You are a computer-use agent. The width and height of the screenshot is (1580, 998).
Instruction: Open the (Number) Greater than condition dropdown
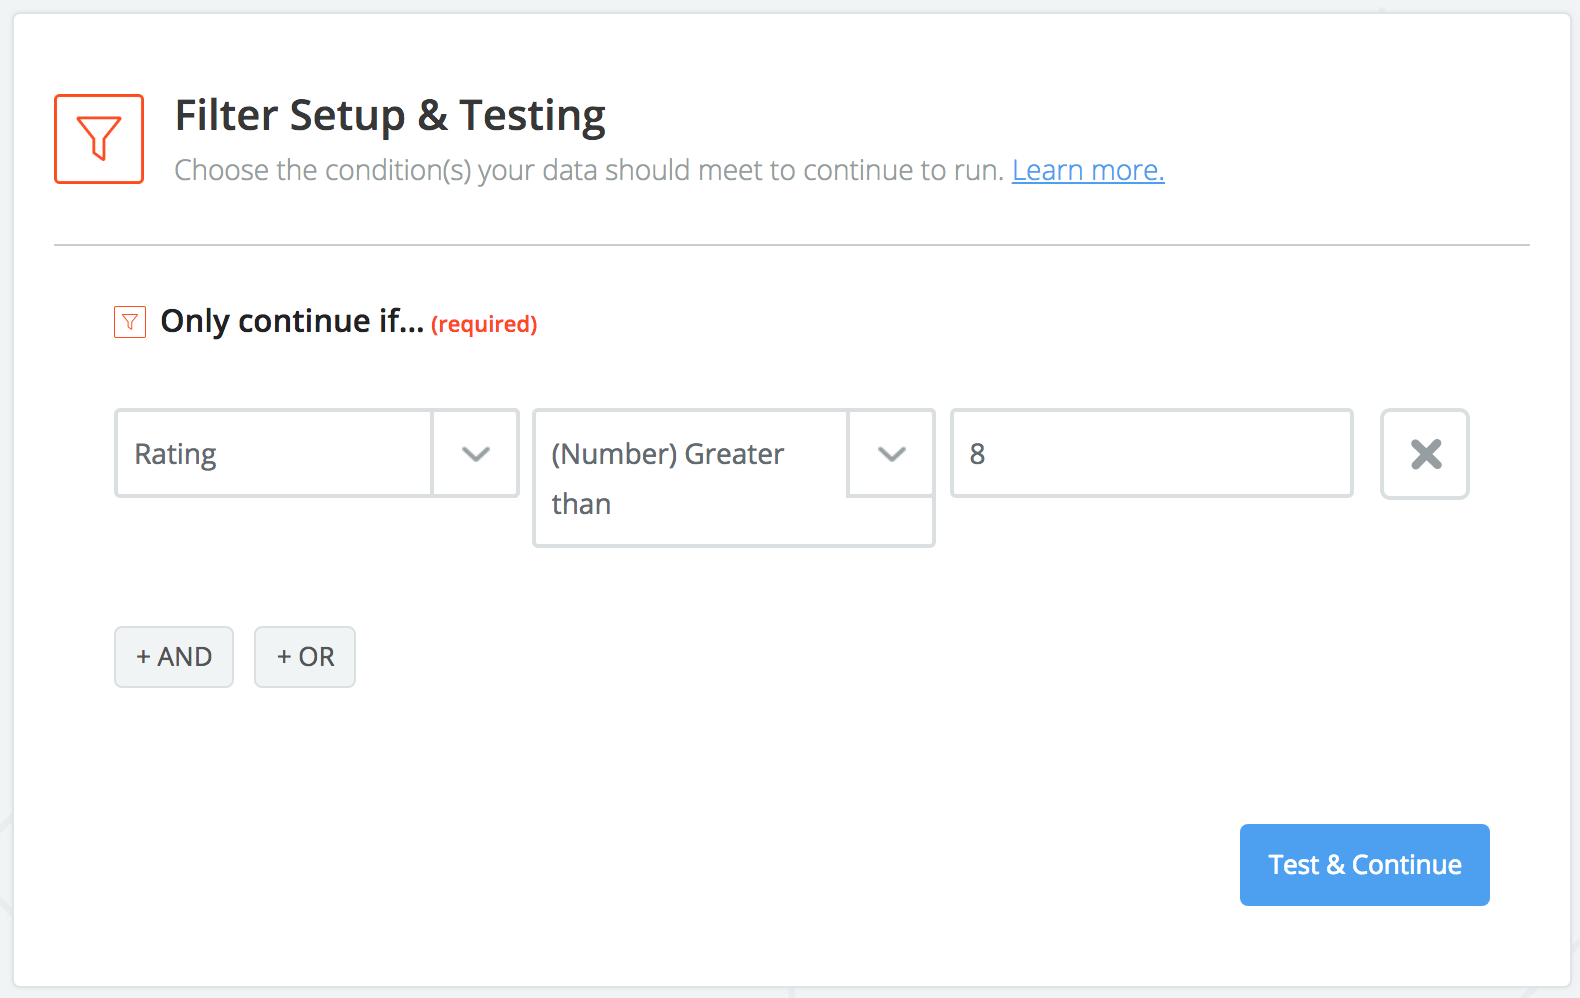(890, 453)
